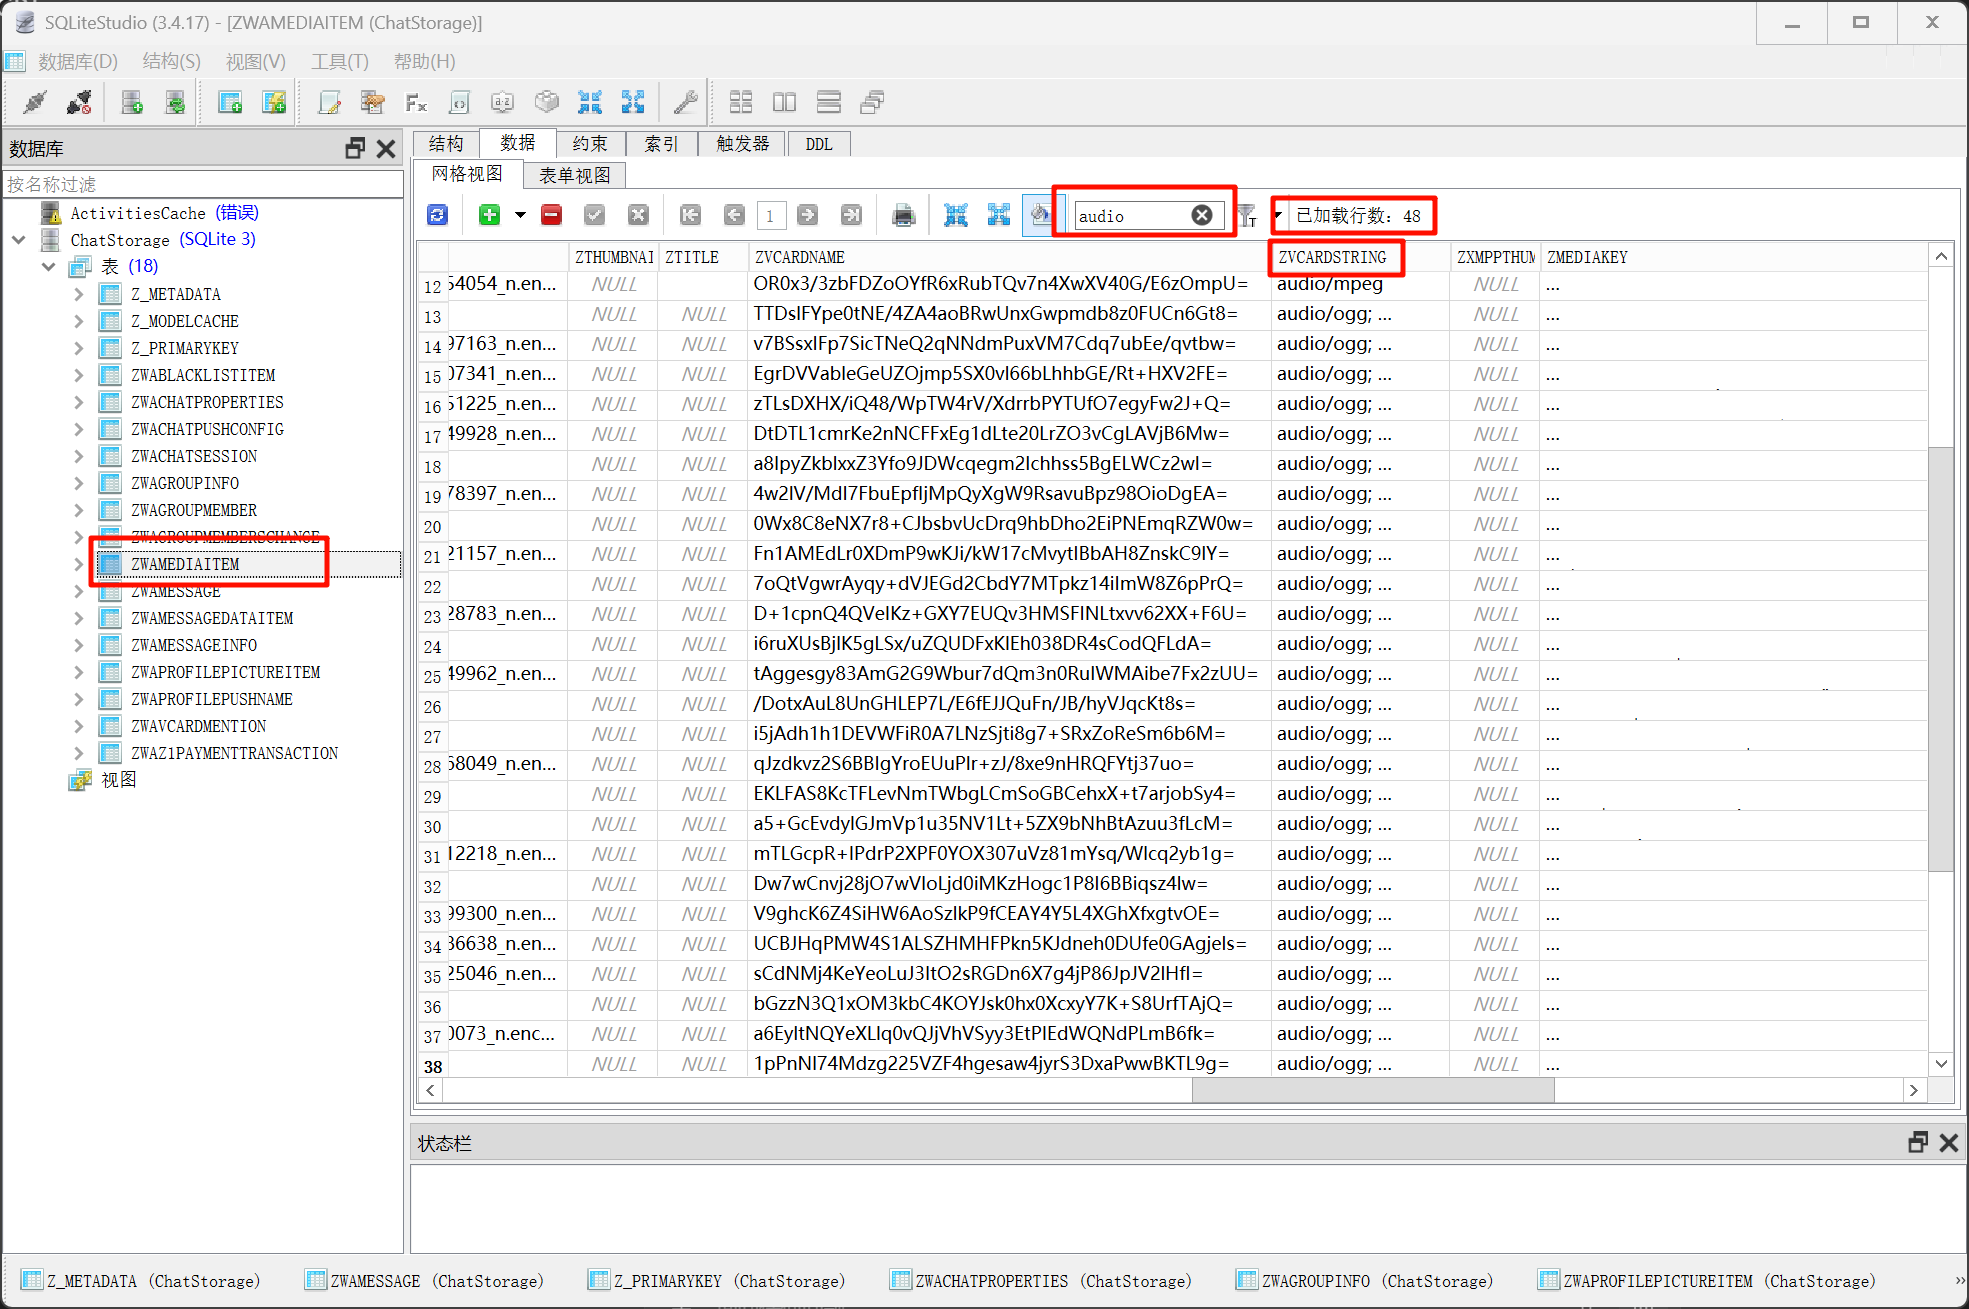Switch to the DDL tab

coord(818,144)
